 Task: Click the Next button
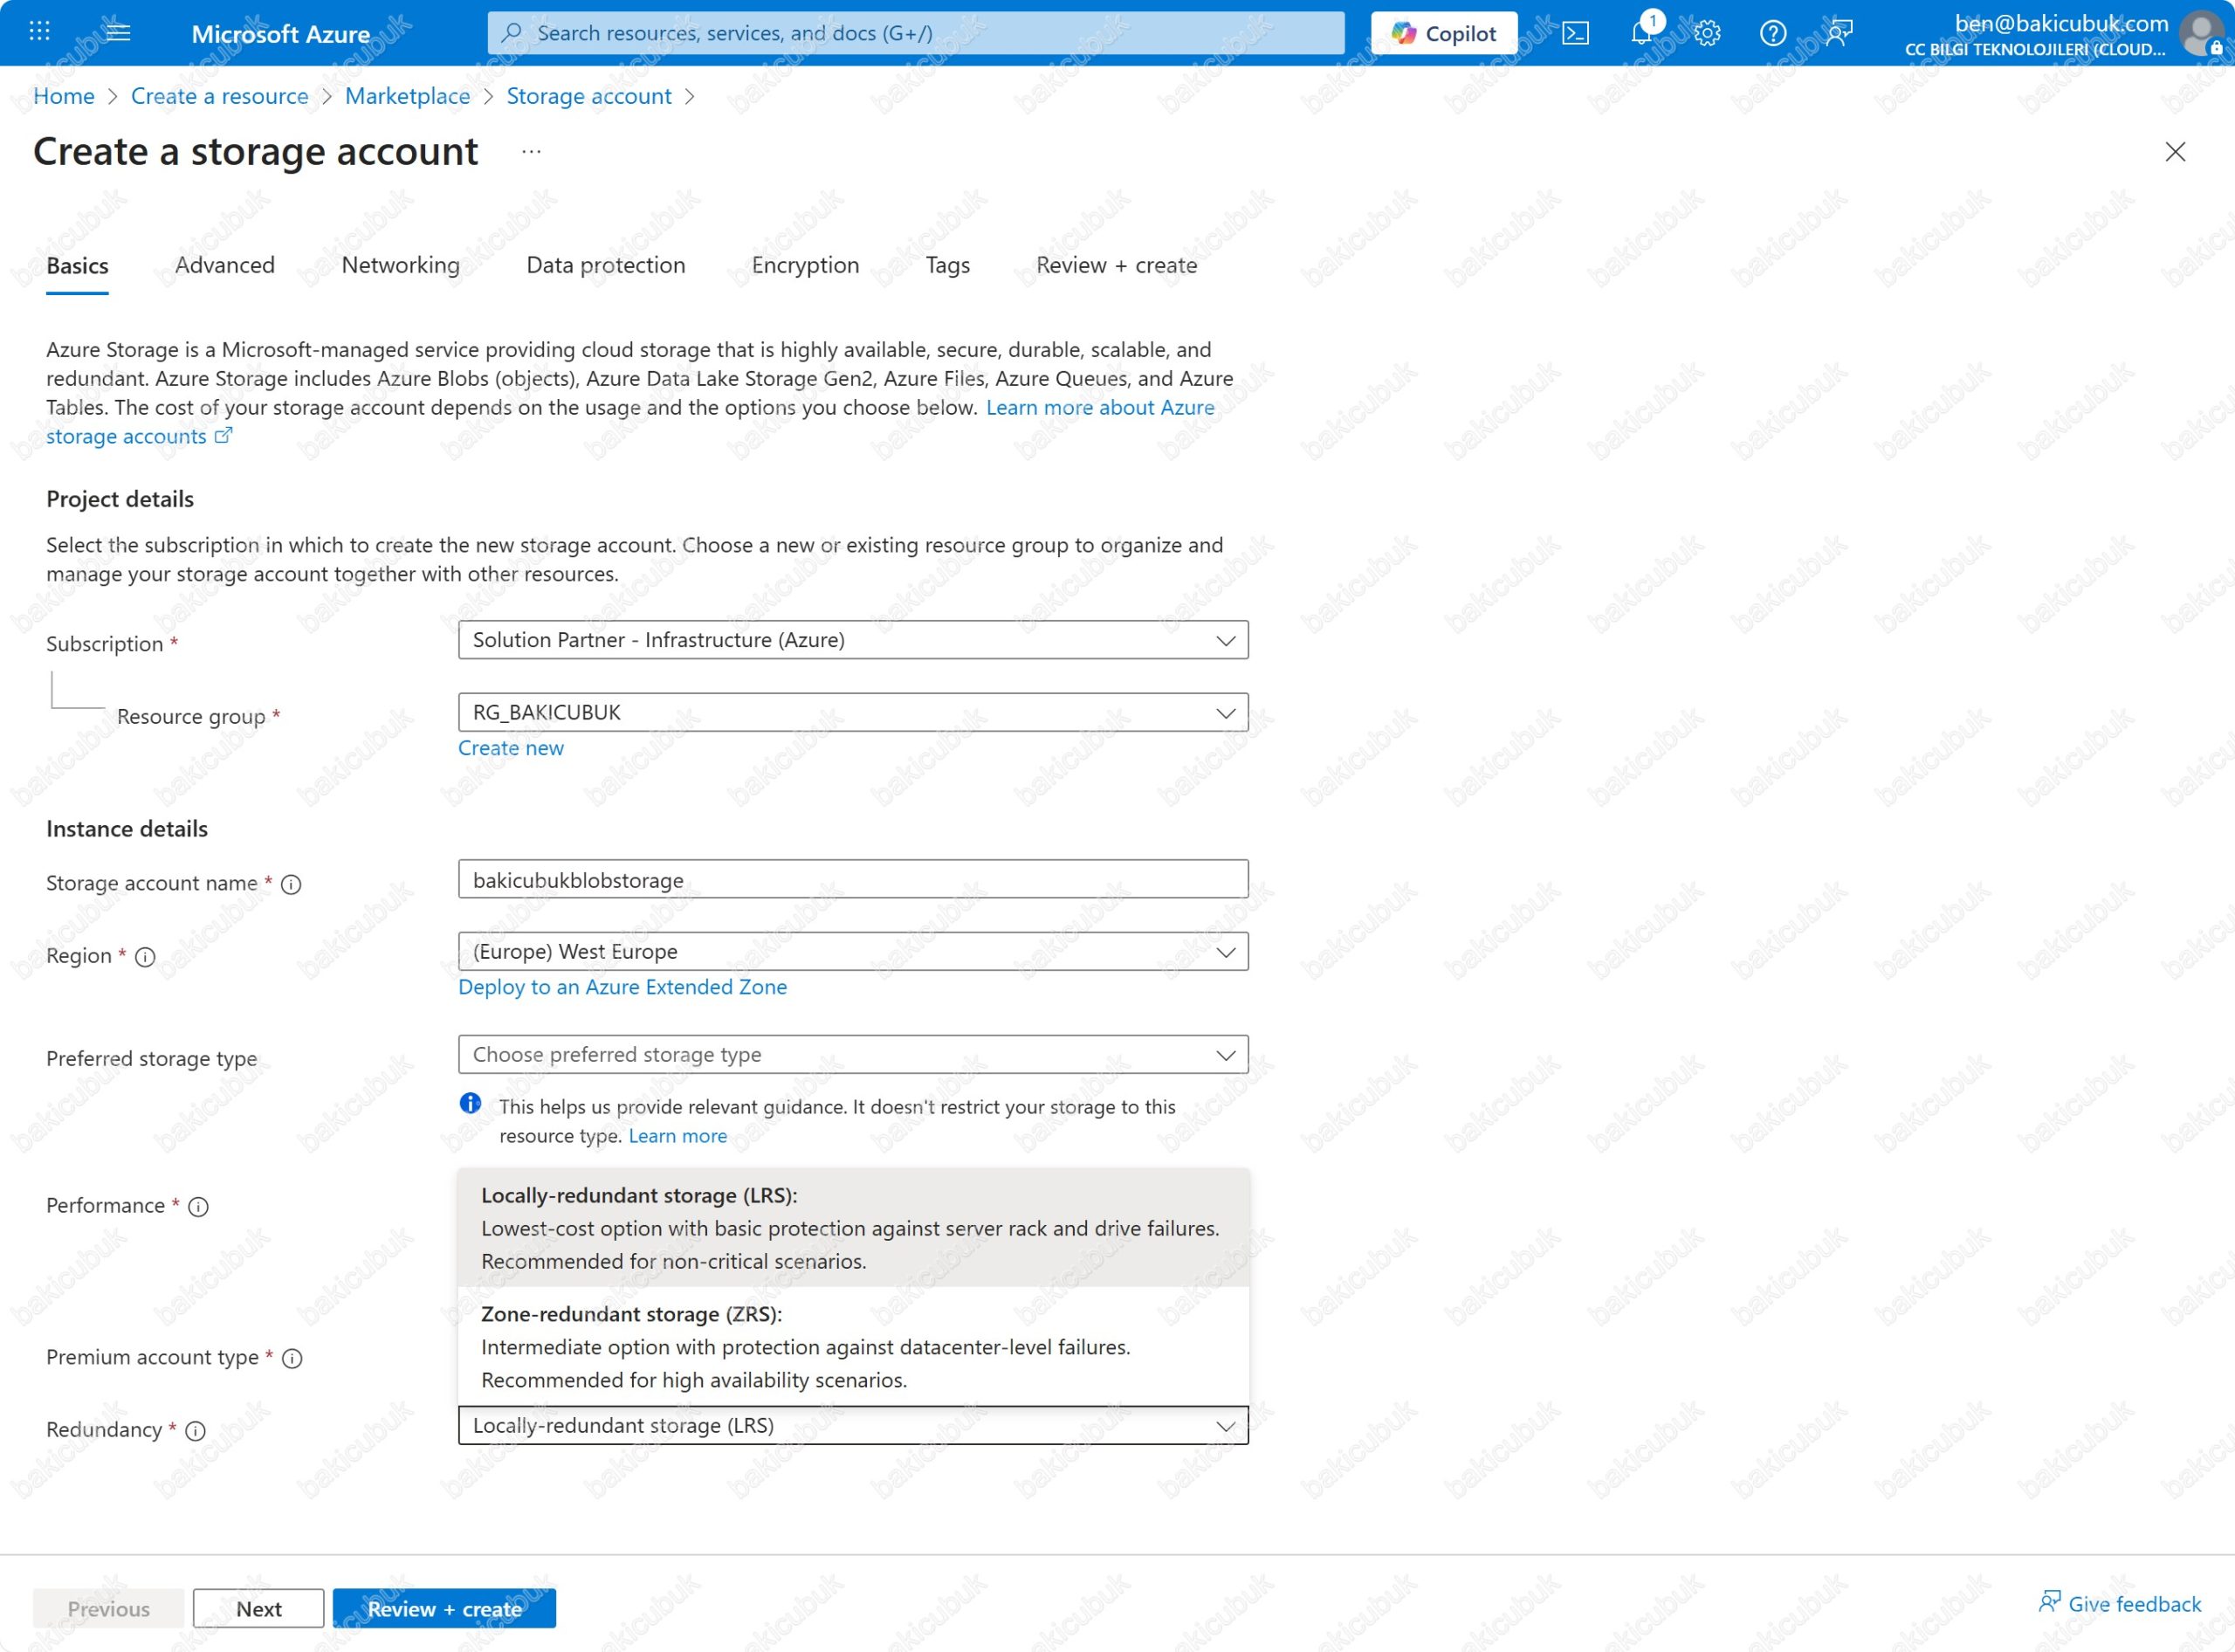pyautogui.click(x=258, y=1608)
